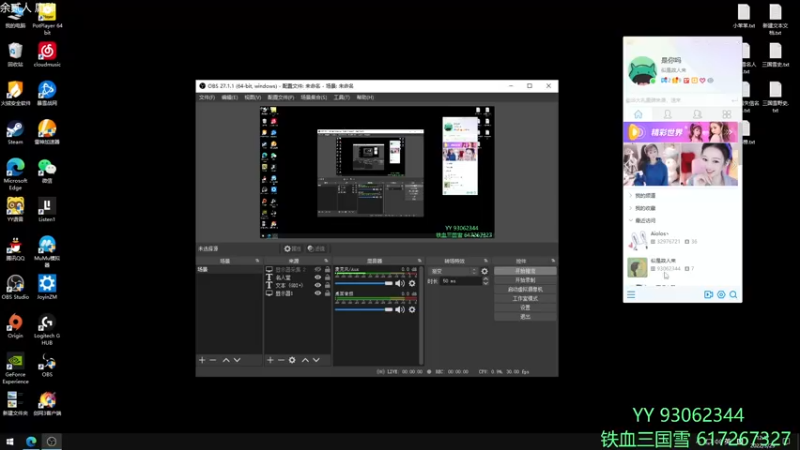Open the first (File) menu in OBS
Image resolution: width=800 pixels, height=450 pixels.
click(207, 97)
